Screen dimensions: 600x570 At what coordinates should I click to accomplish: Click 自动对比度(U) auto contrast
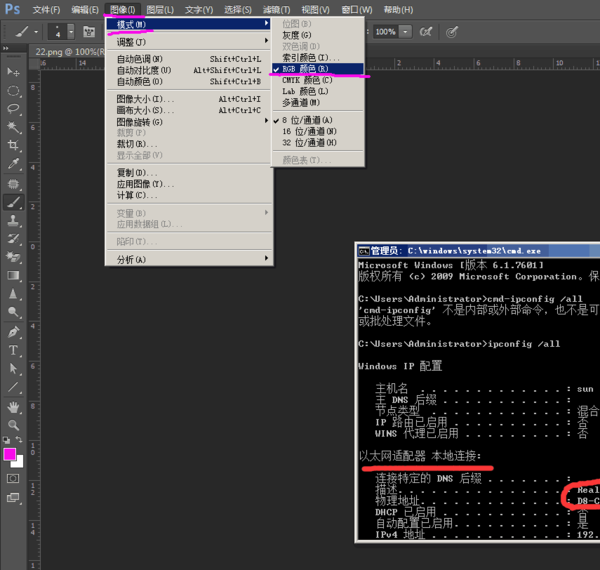coord(189,70)
